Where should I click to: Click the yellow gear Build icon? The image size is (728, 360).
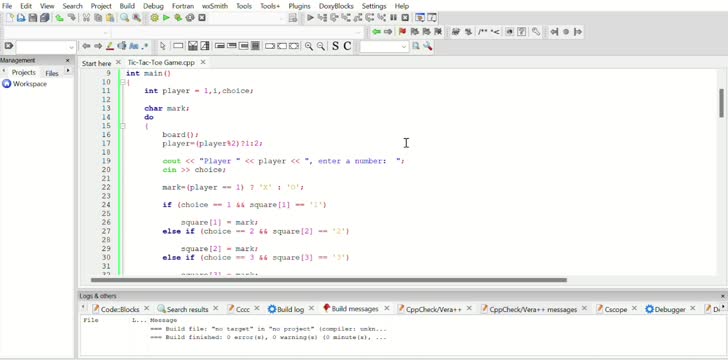(x=154, y=18)
